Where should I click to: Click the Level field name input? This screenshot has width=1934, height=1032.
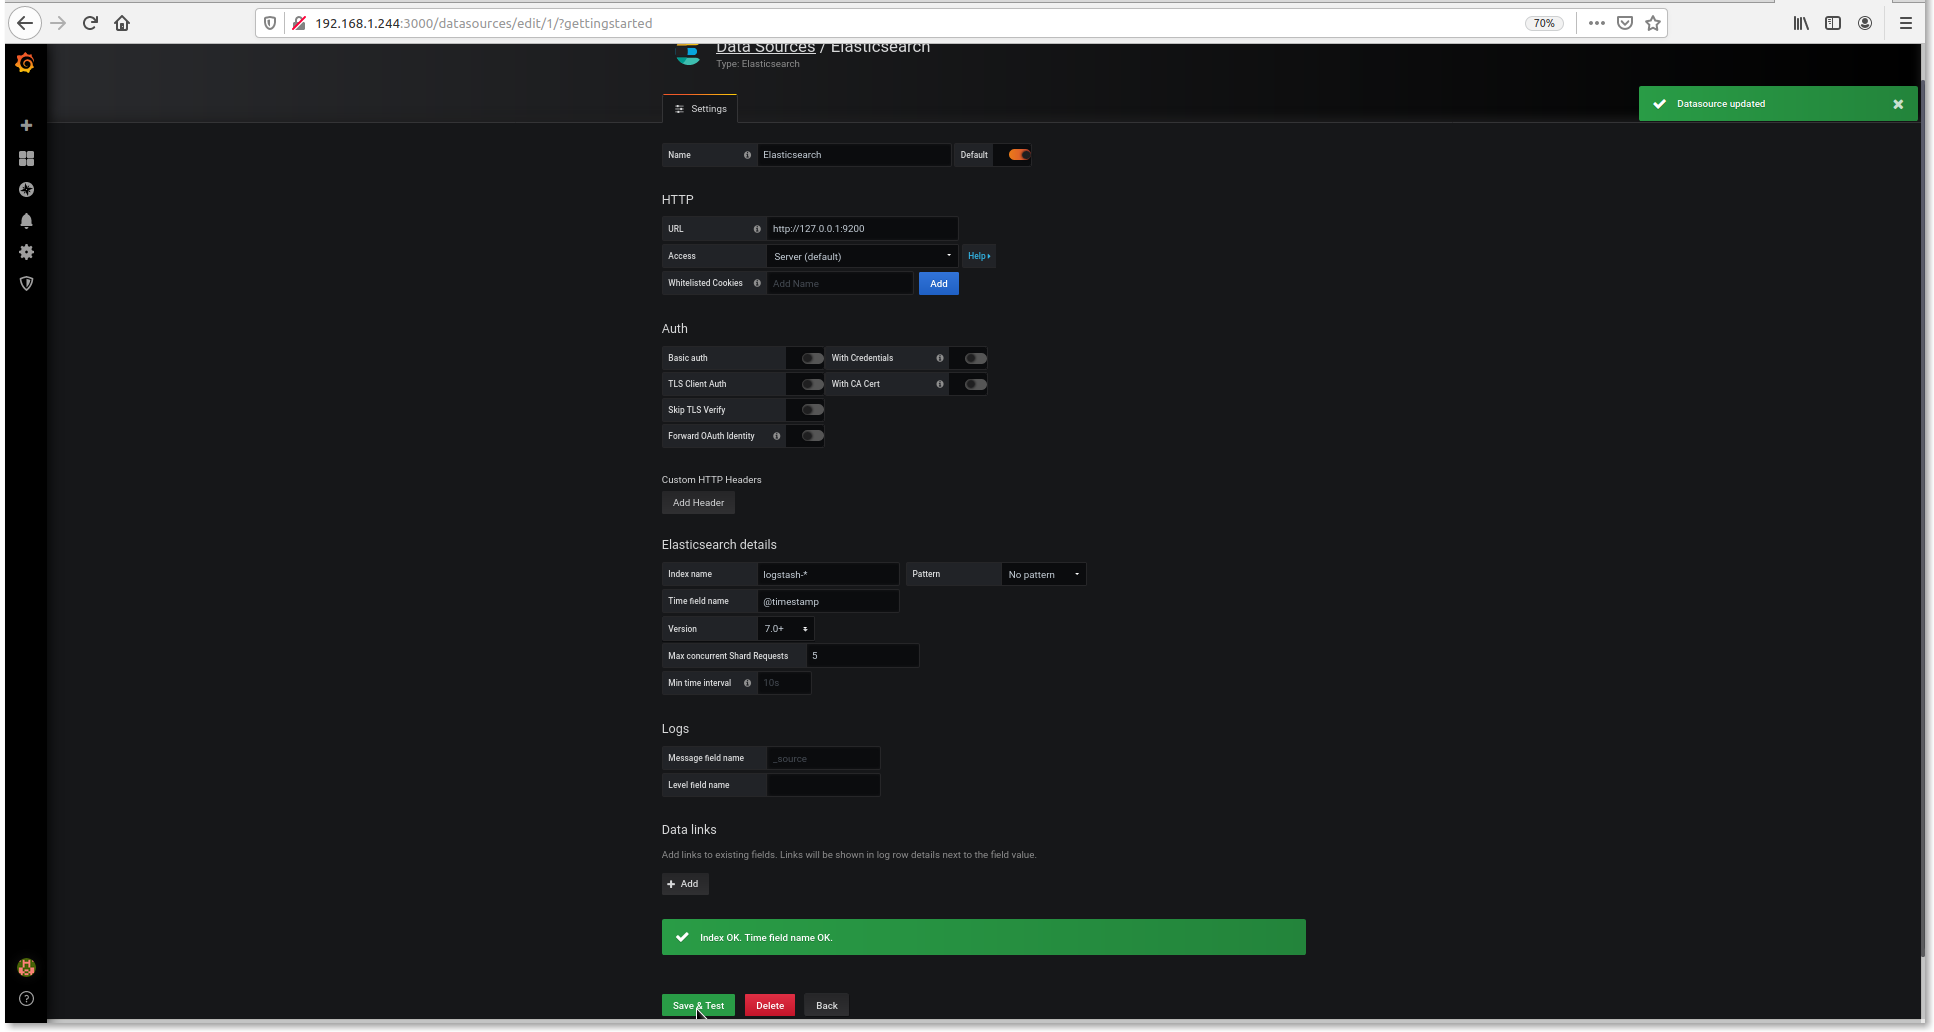tap(823, 785)
